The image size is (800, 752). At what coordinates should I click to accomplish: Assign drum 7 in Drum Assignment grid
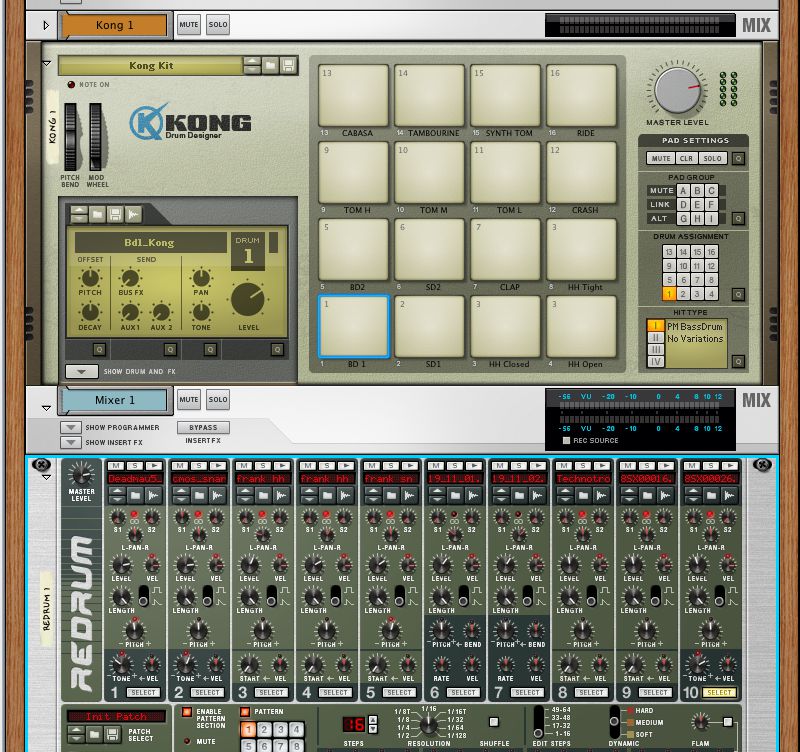(697, 280)
